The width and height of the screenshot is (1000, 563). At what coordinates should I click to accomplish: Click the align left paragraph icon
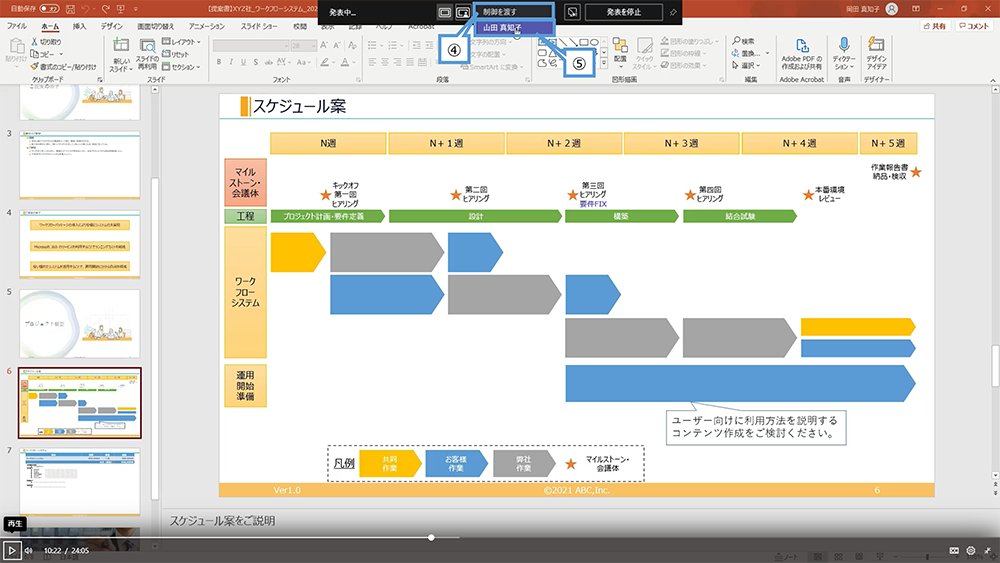(x=372, y=62)
